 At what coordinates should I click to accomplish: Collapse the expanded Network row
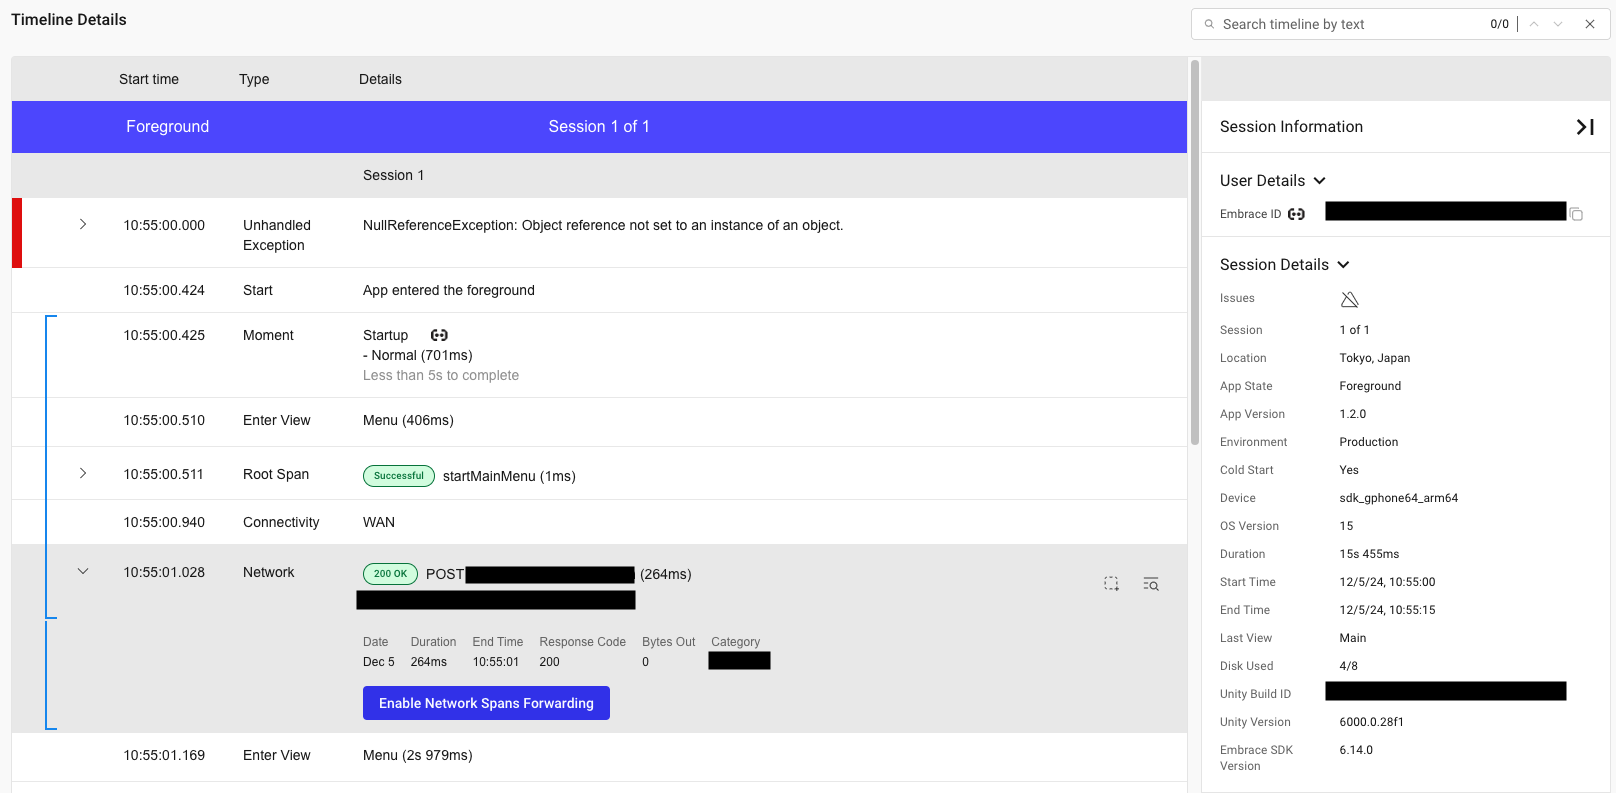click(x=83, y=571)
